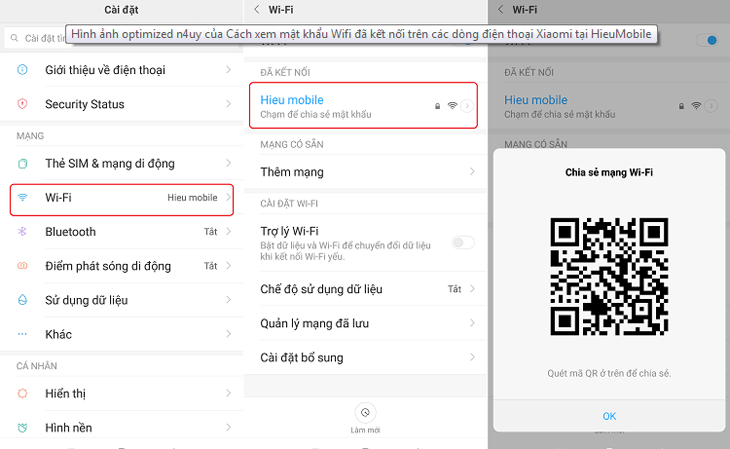The image size is (730, 449).
Task: Tap the search magnifier icon in Cài đặt
Action: coord(14,38)
